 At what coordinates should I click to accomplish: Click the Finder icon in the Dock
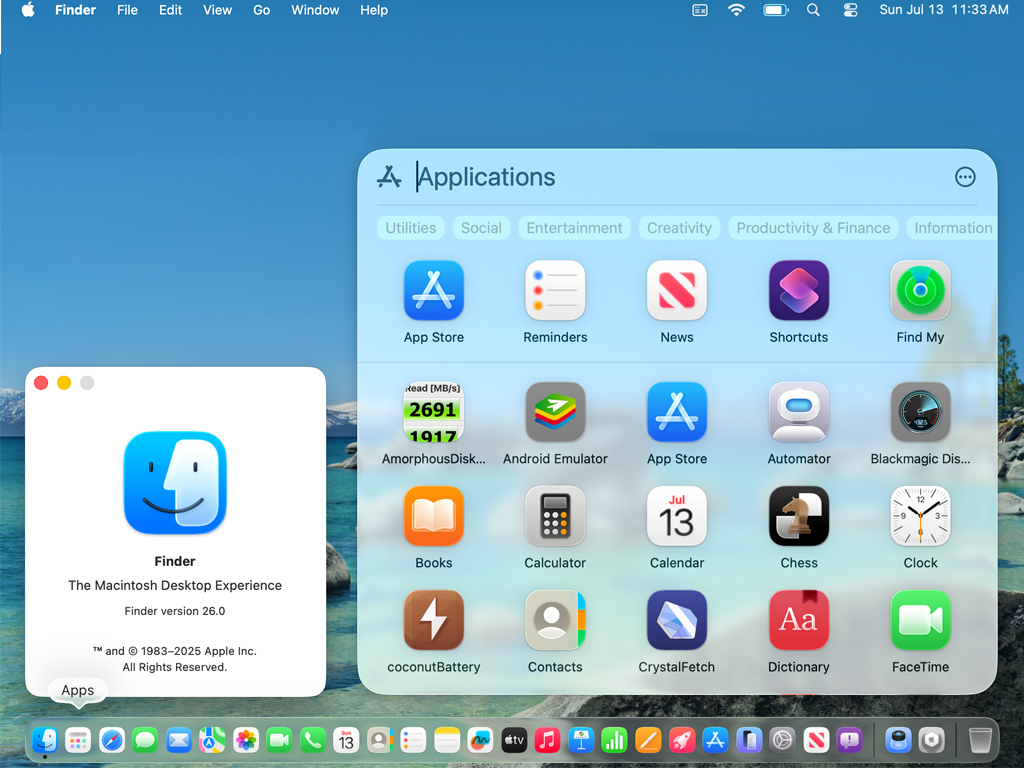coord(45,740)
